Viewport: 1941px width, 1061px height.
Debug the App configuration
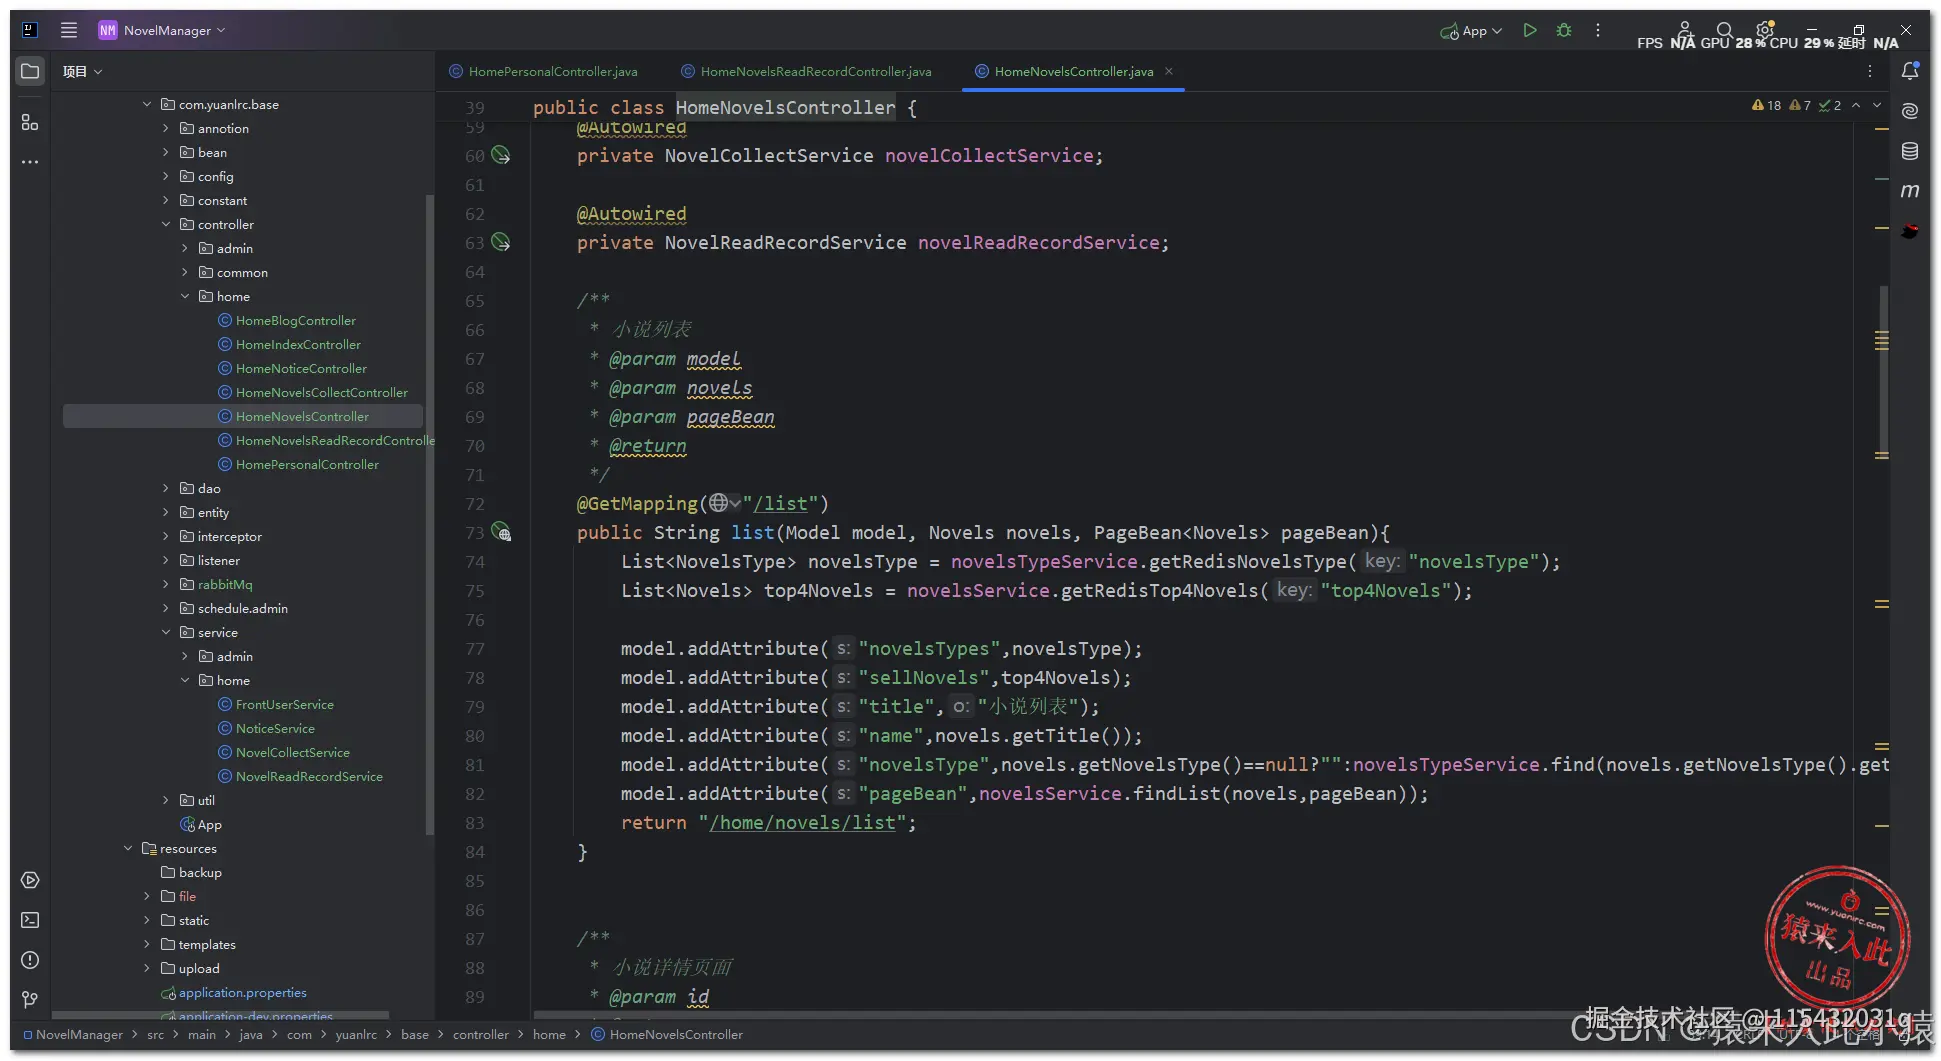[x=1564, y=31]
